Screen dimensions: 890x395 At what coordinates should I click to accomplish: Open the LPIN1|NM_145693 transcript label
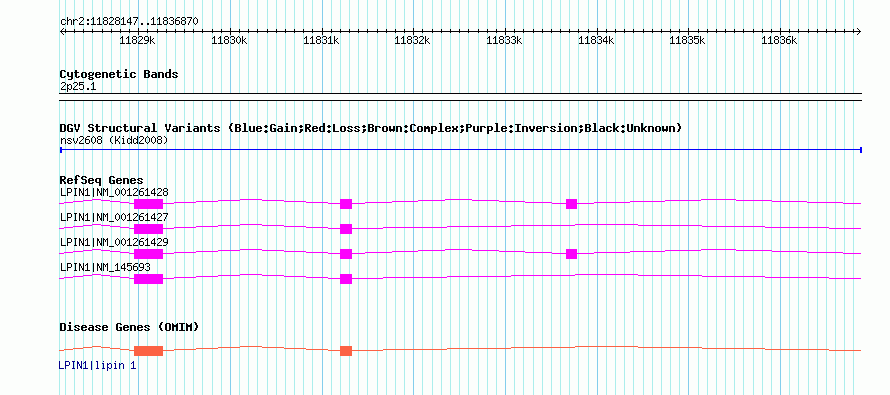click(105, 267)
